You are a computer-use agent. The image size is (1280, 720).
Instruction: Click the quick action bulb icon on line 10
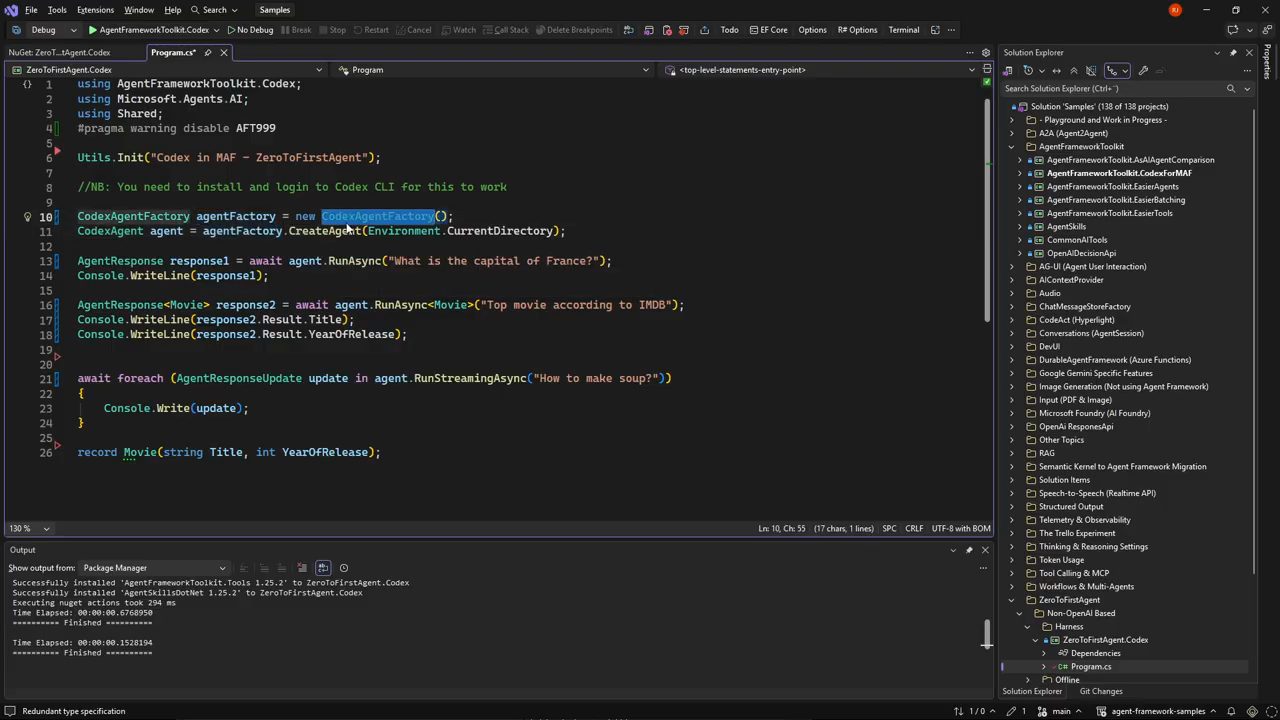(28, 216)
